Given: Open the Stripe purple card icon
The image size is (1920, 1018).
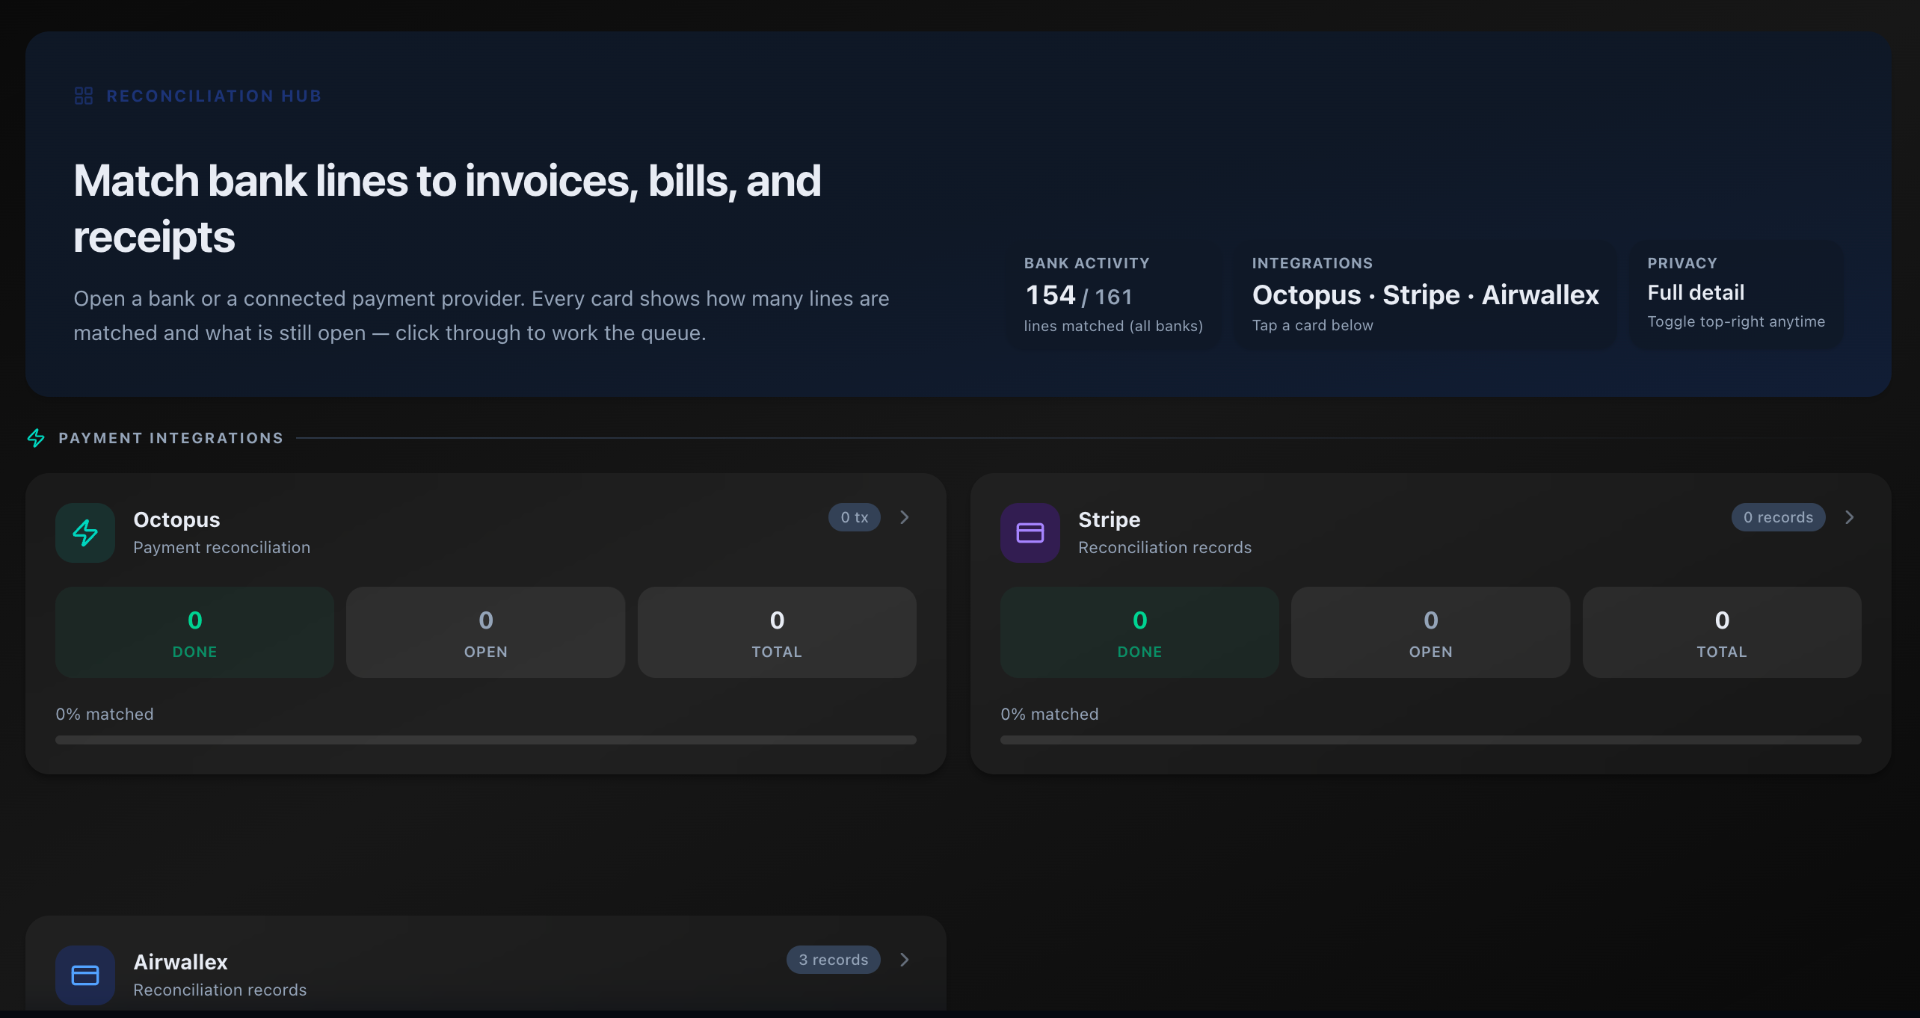Looking at the screenshot, I should [x=1030, y=533].
